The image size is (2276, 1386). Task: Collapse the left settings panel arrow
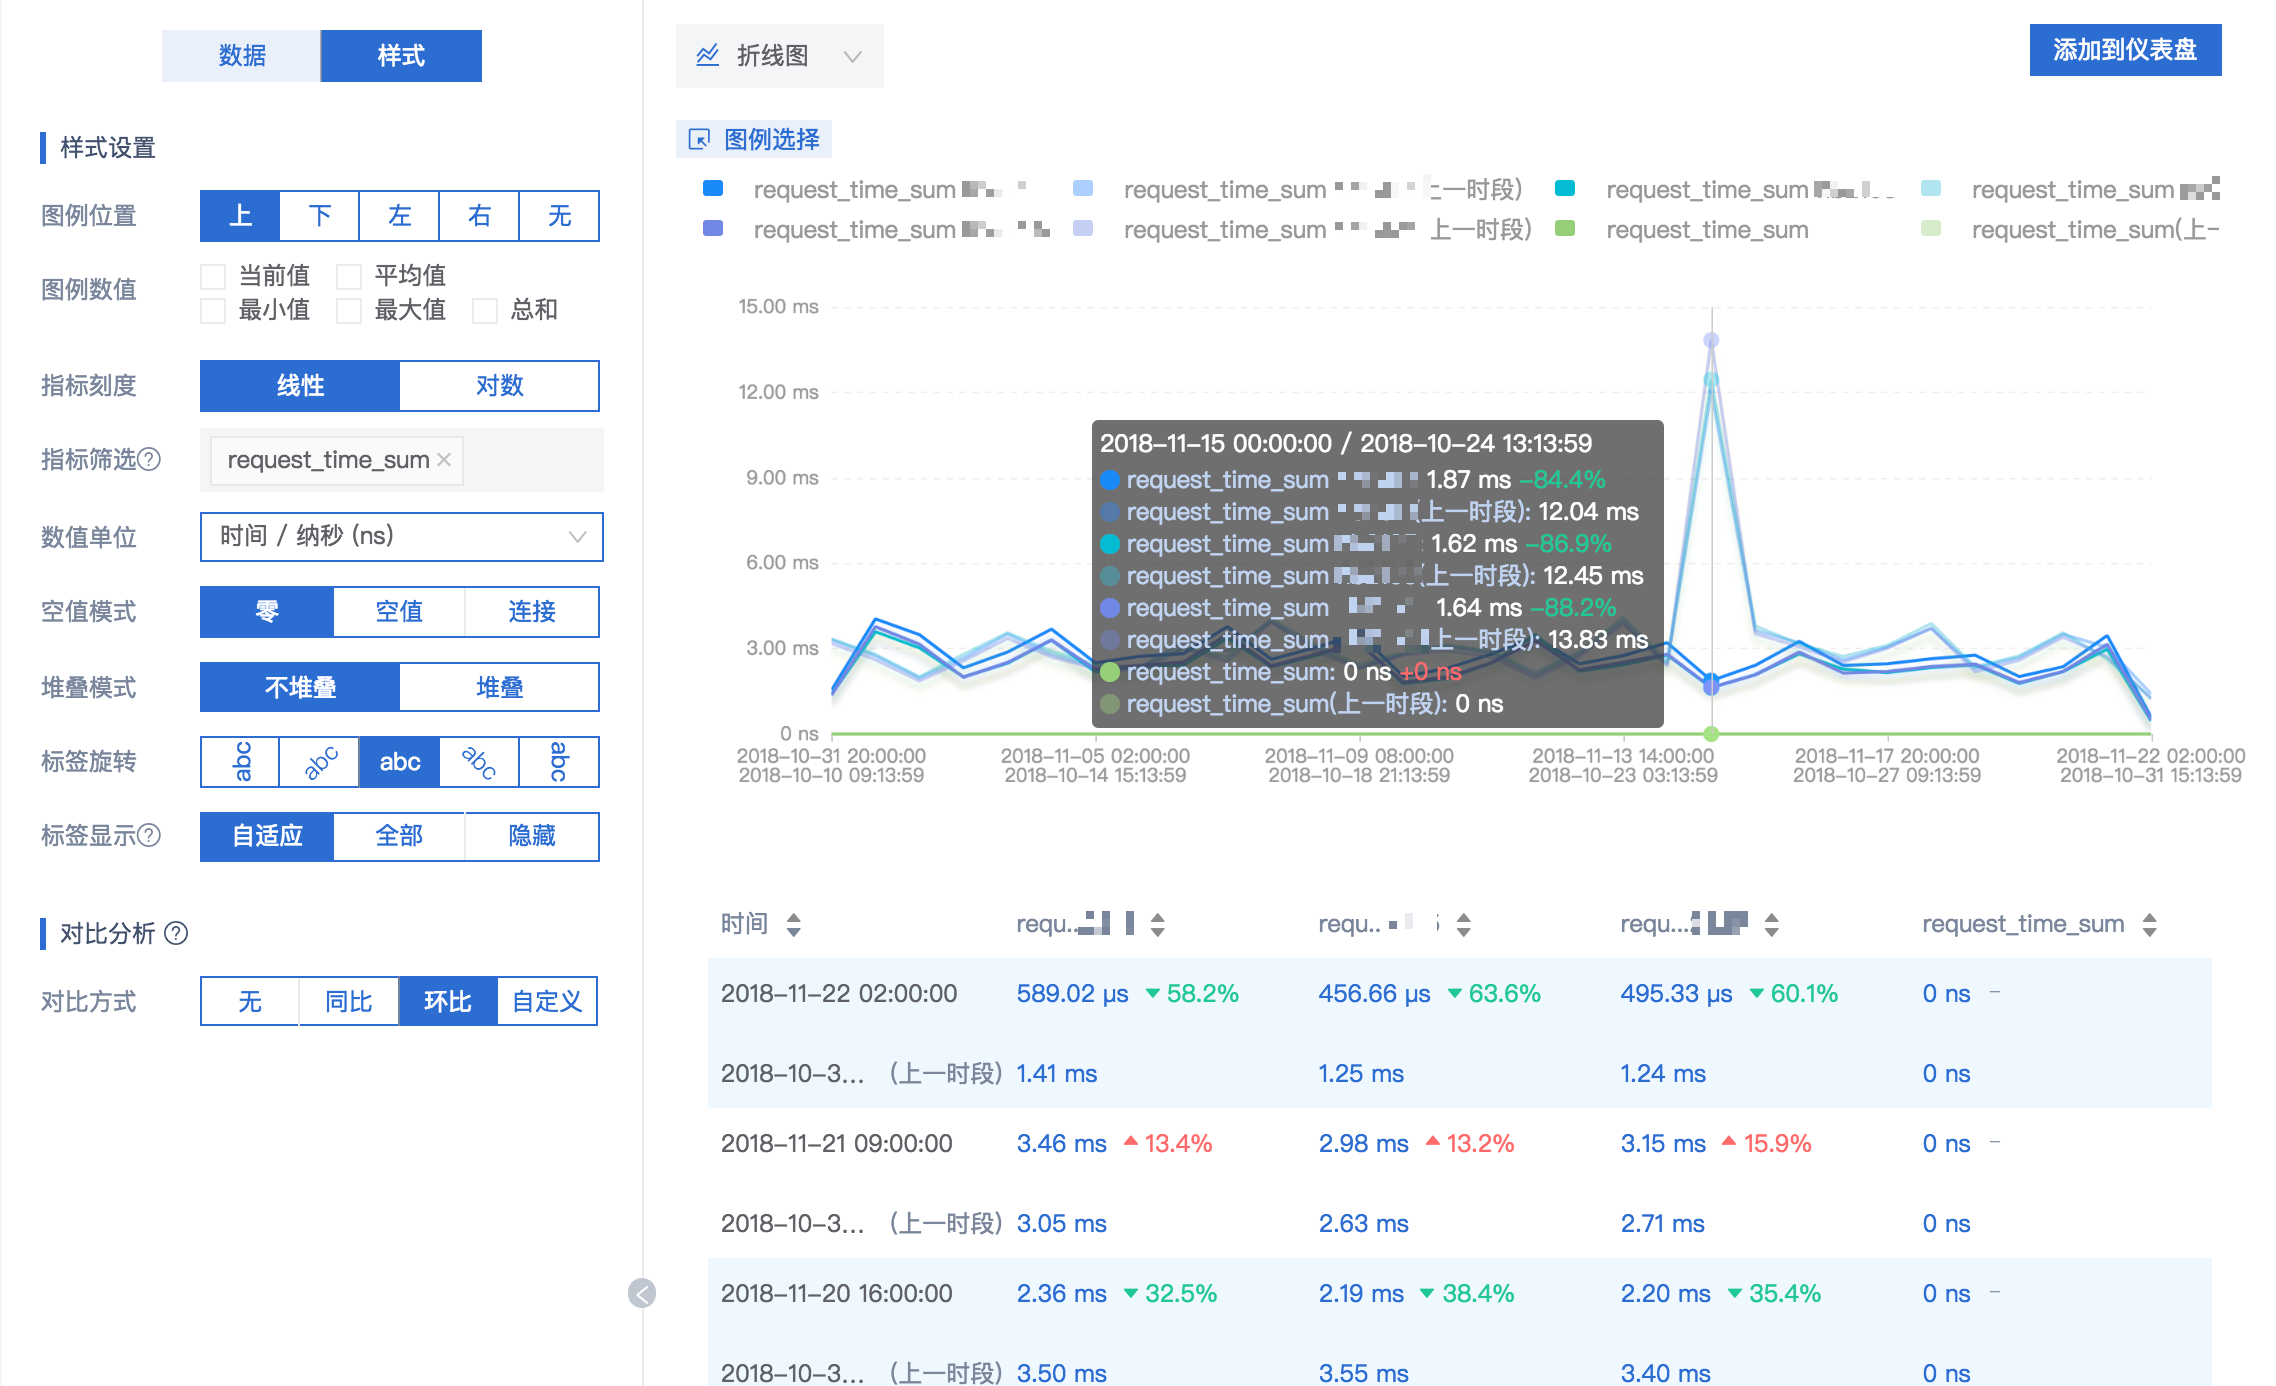[642, 1293]
